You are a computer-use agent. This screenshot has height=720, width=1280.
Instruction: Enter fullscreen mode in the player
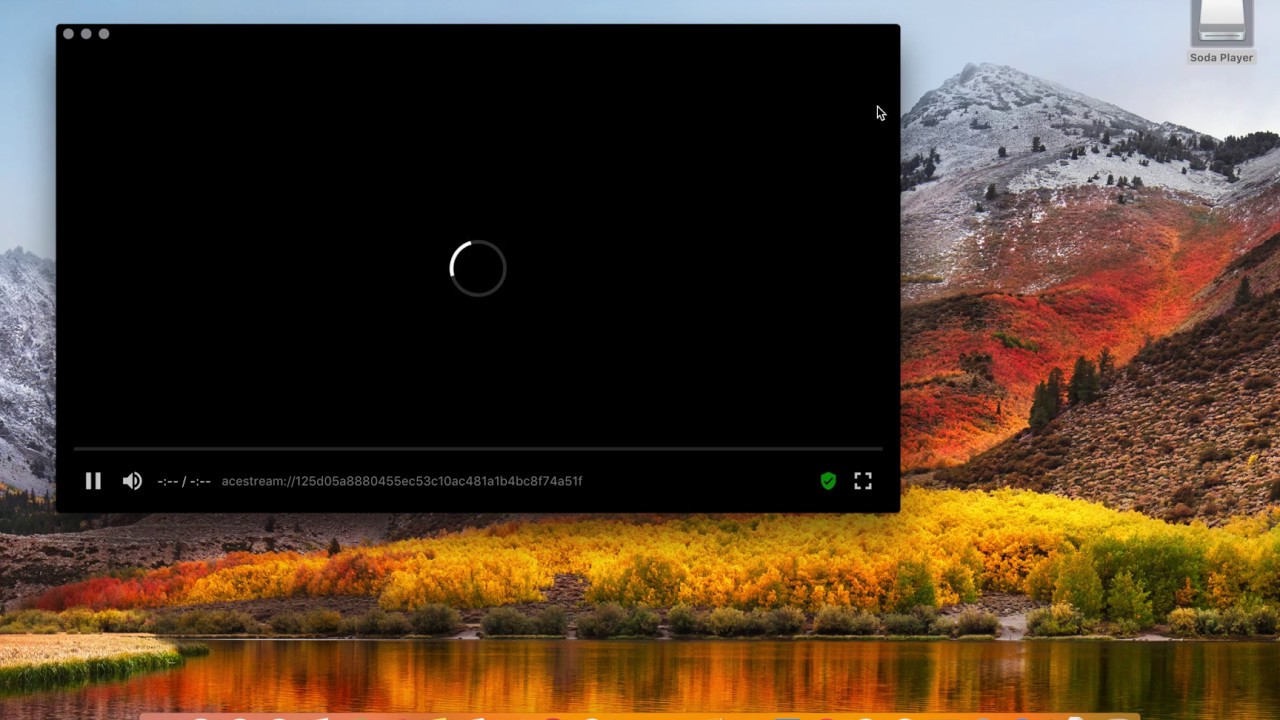pyautogui.click(x=863, y=481)
